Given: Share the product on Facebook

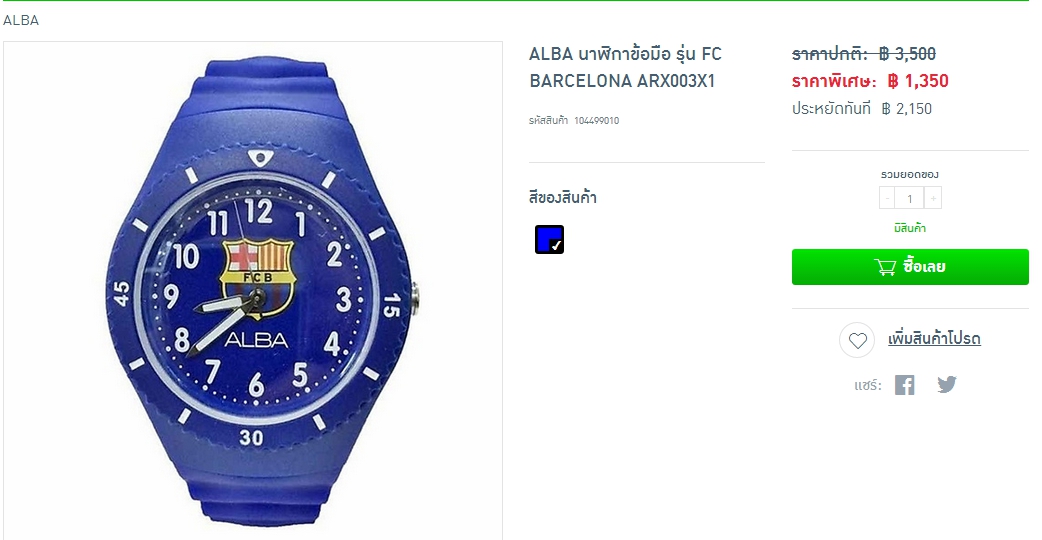Looking at the screenshot, I should [904, 385].
